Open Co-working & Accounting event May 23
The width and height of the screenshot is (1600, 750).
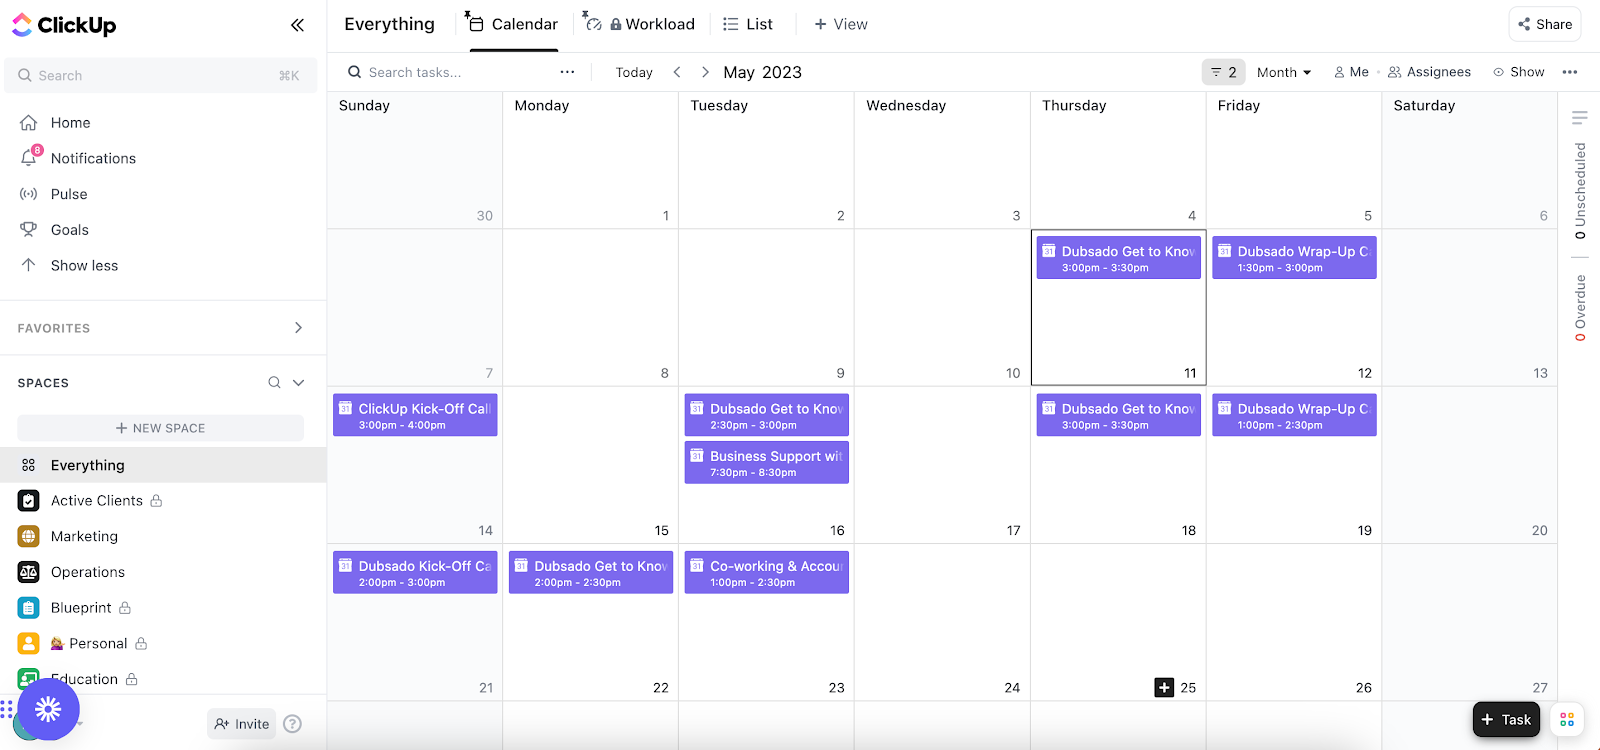click(766, 572)
